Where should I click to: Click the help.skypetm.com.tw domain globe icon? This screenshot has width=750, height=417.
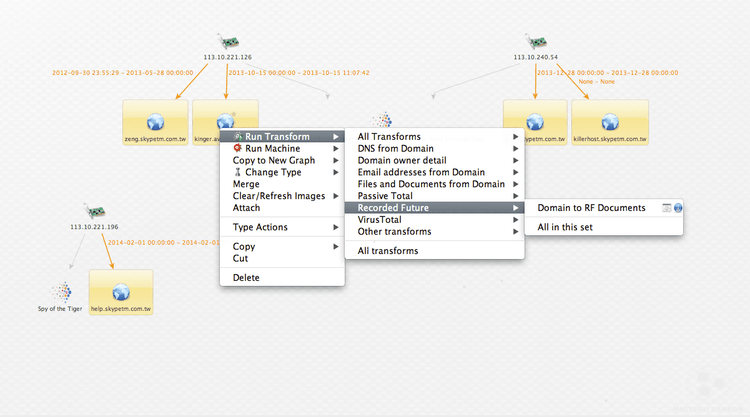(121, 292)
